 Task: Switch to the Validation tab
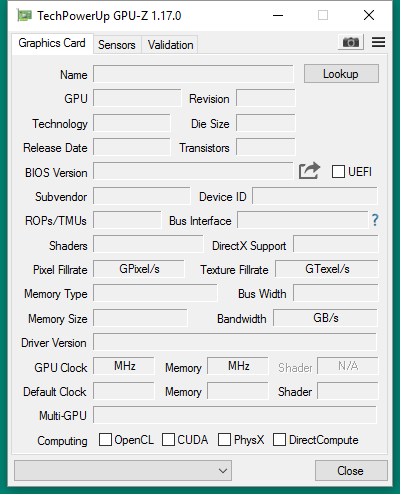[x=170, y=45]
